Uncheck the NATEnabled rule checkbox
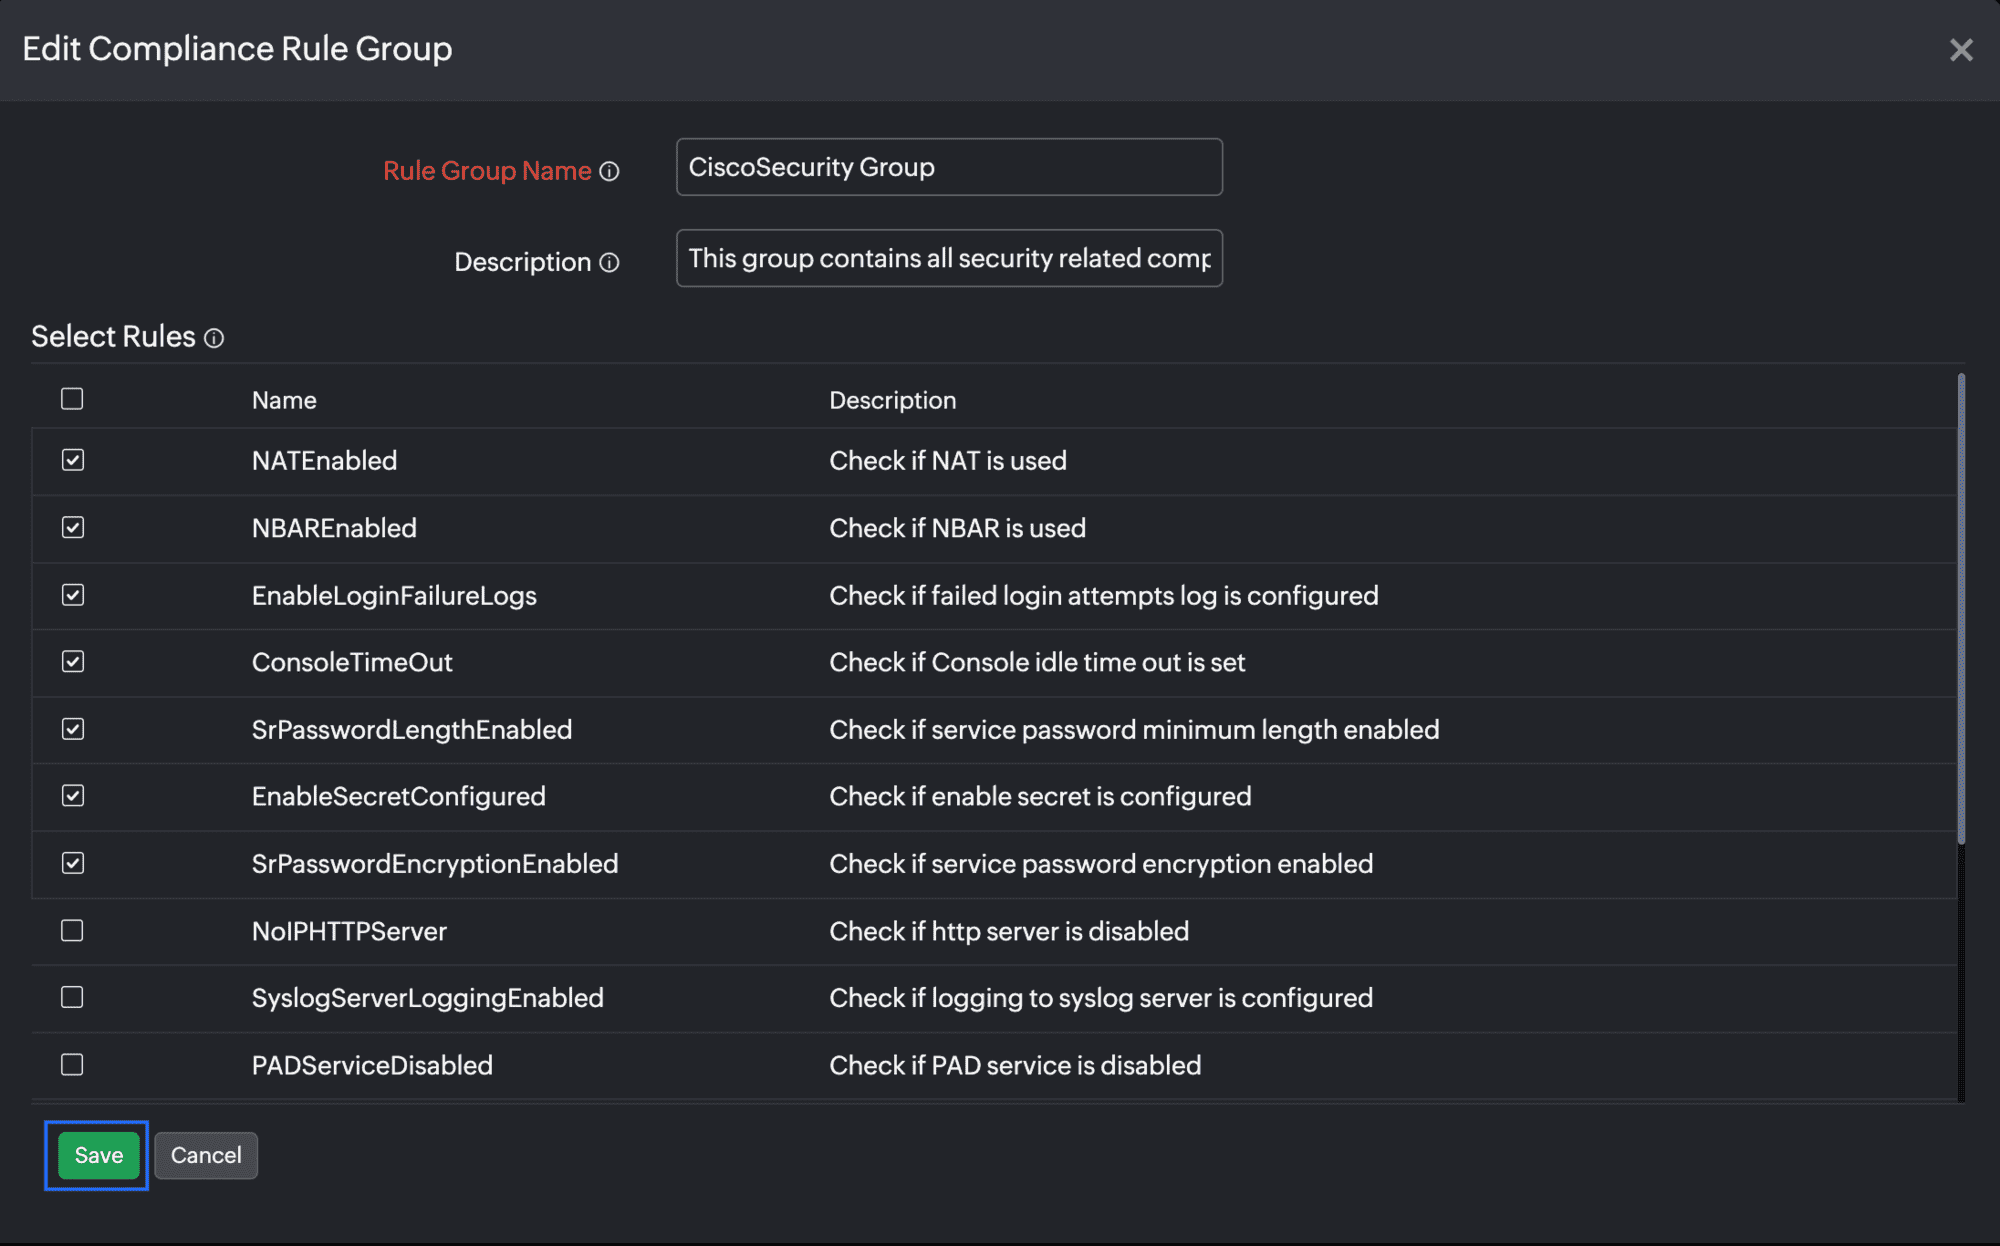2000x1246 pixels. (73, 460)
